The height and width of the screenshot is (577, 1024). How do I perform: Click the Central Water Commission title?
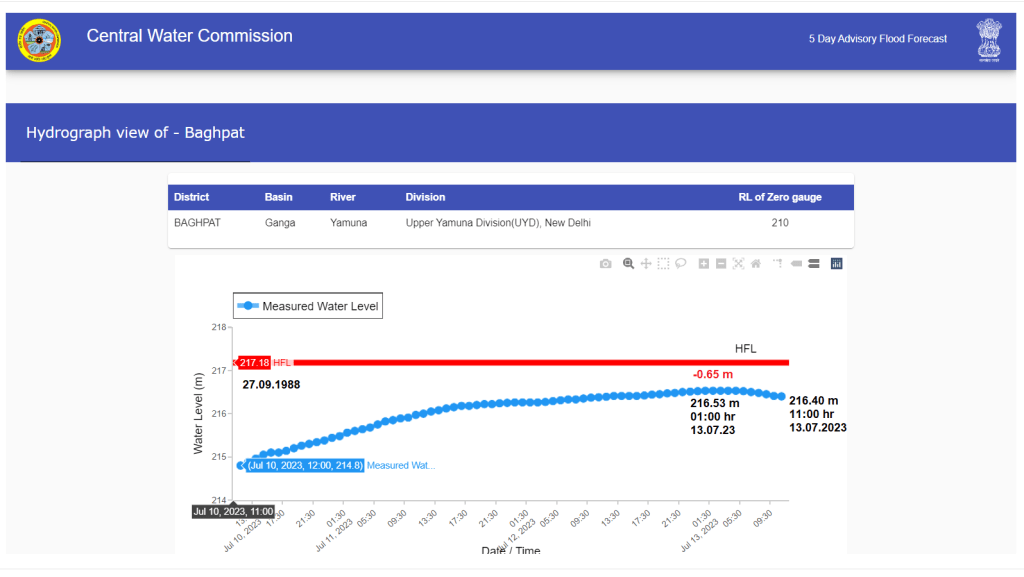190,36
